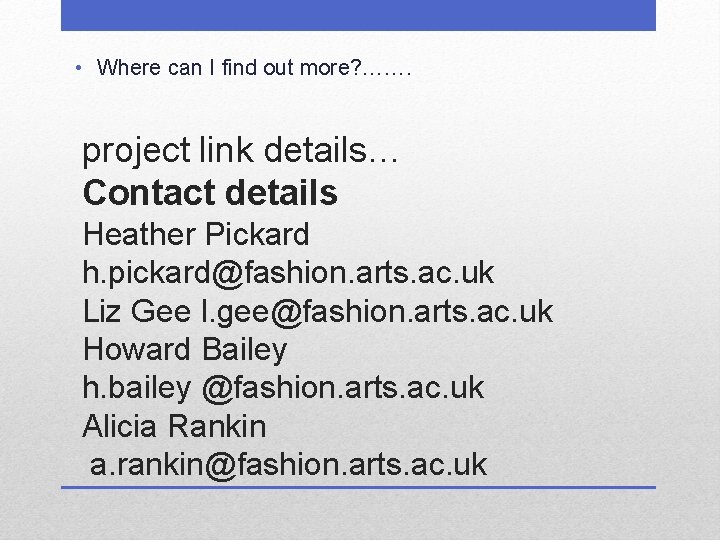Click the blue horizontal line under the emails
Screen dimensions: 720x540
click(x=358, y=487)
